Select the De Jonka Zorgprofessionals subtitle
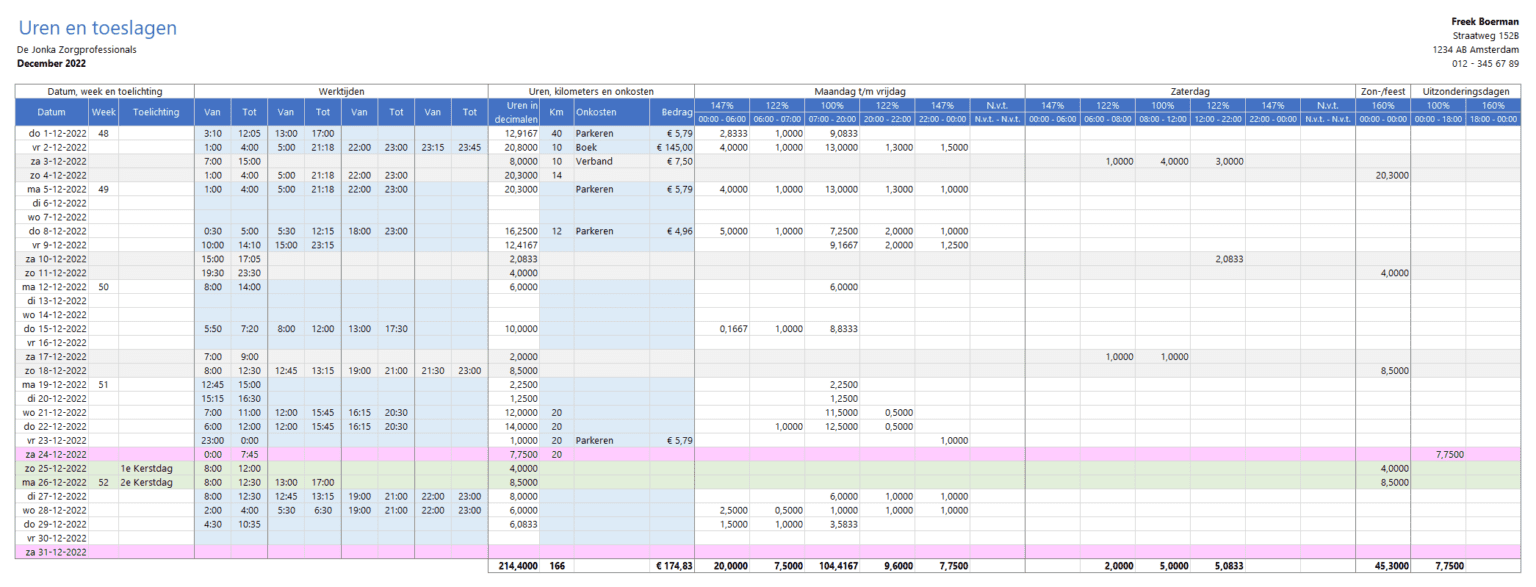 tap(76, 48)
